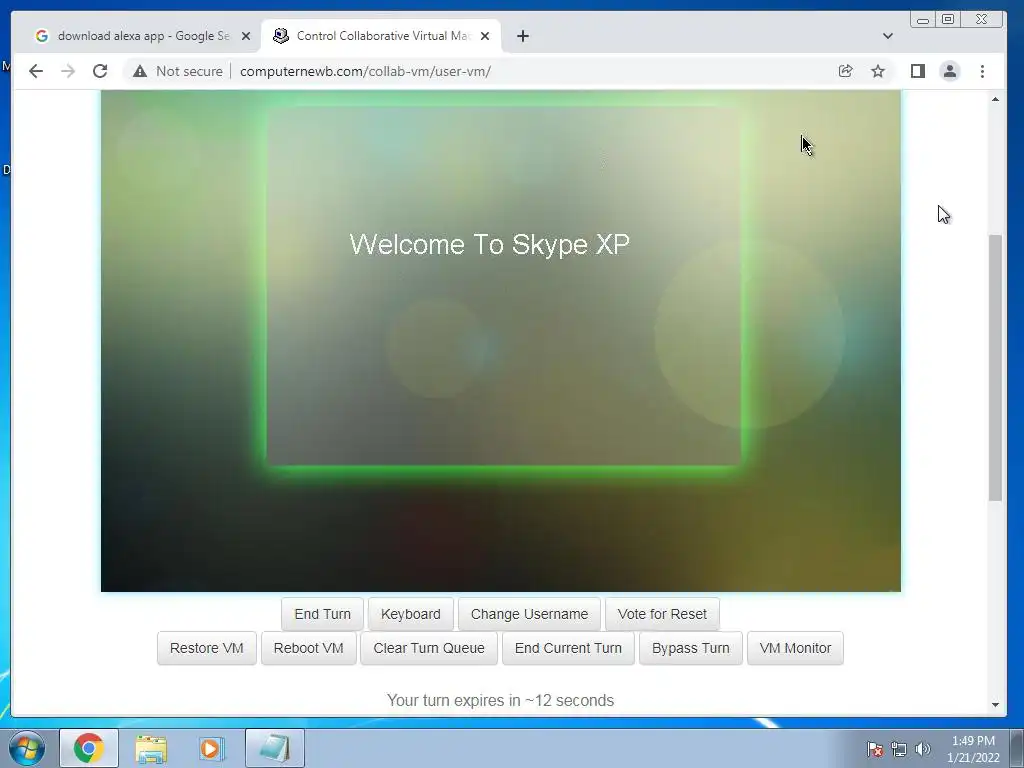
Task: Click Change Username button
Action: pyautogui.click(x=530, y=614)
